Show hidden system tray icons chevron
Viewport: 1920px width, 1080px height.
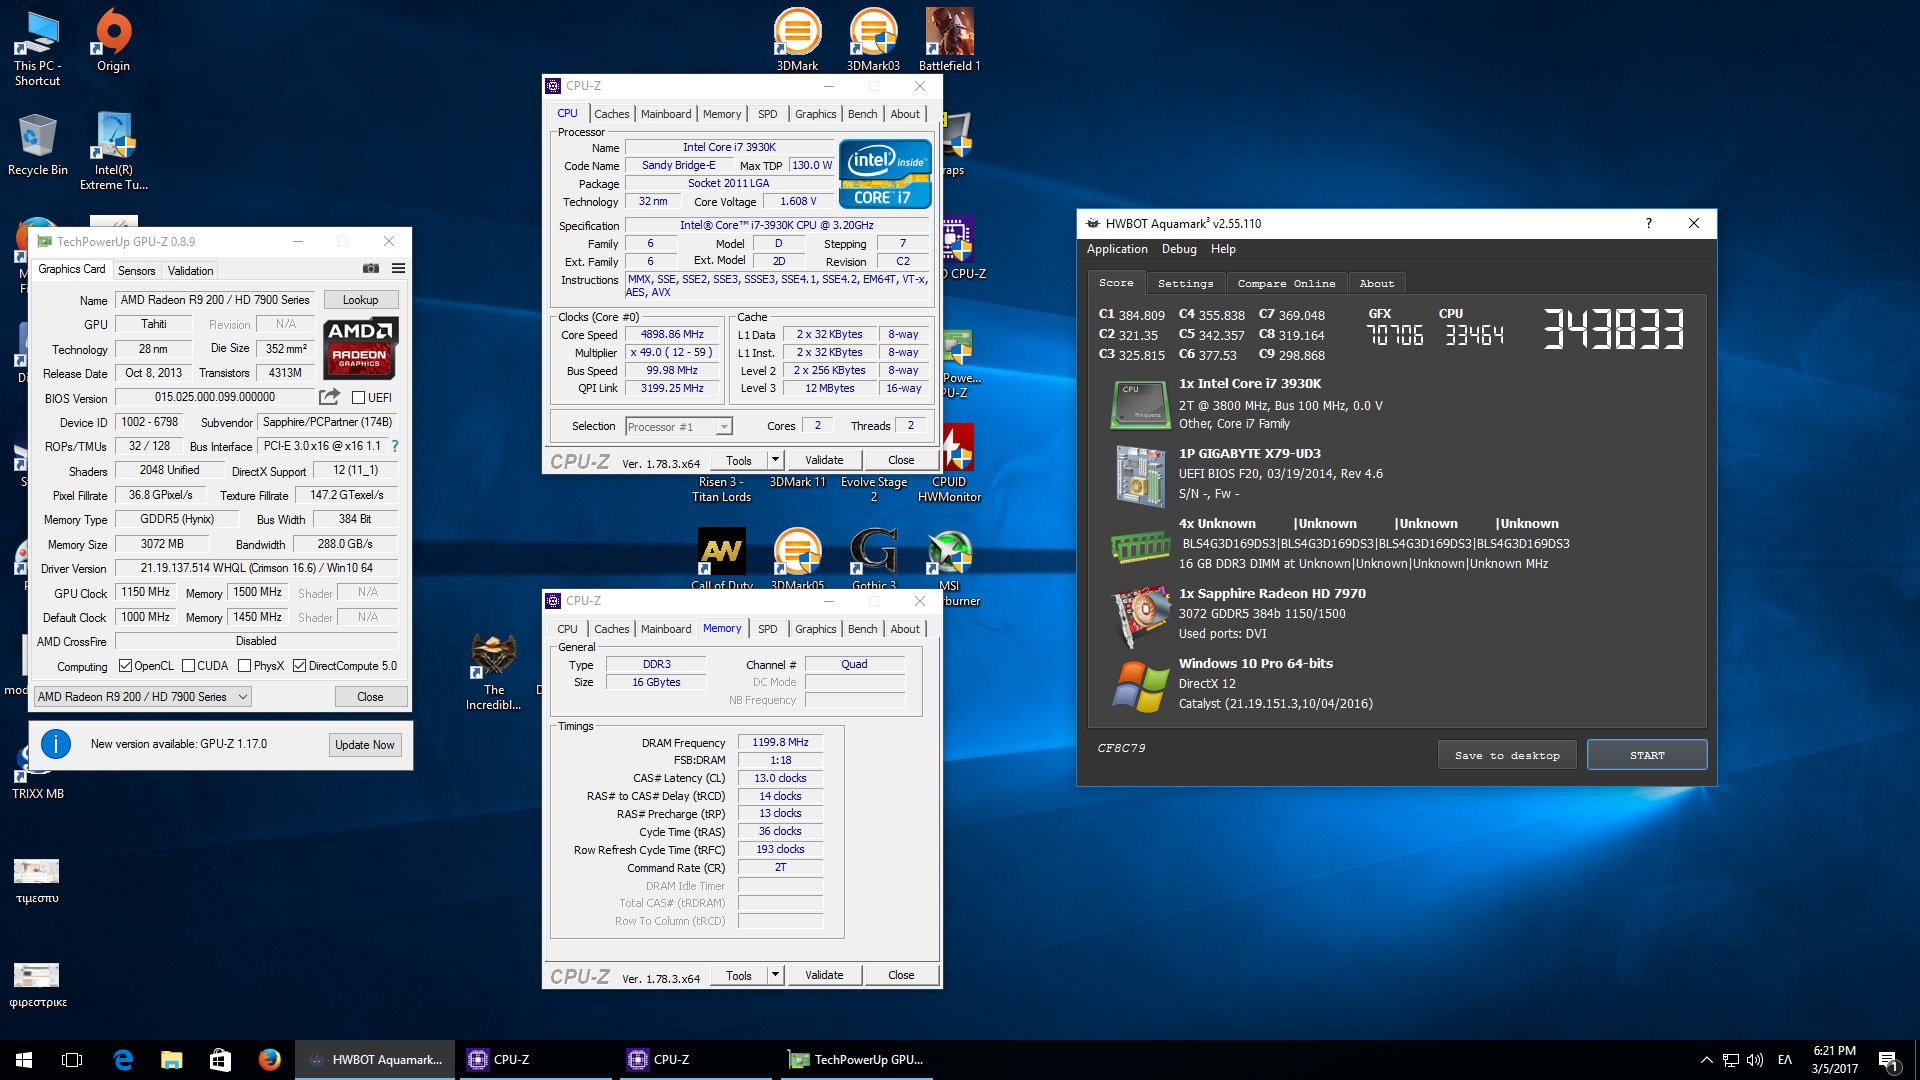1706,1060
